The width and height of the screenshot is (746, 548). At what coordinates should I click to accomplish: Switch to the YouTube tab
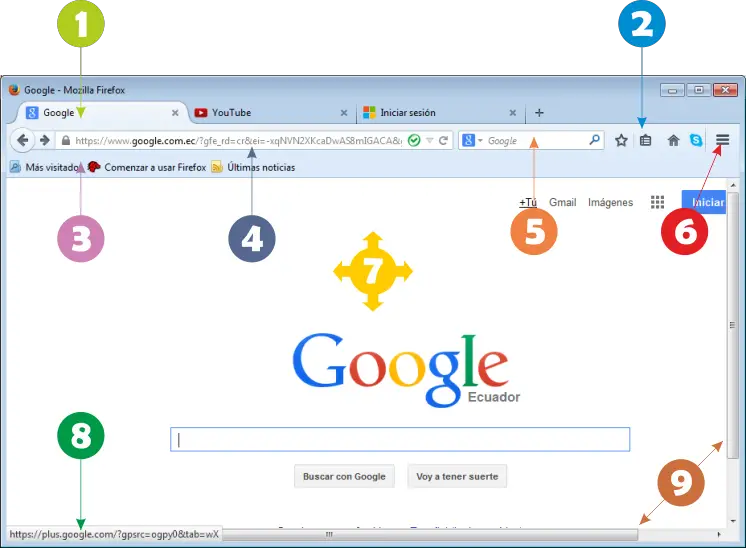(272, 113)
